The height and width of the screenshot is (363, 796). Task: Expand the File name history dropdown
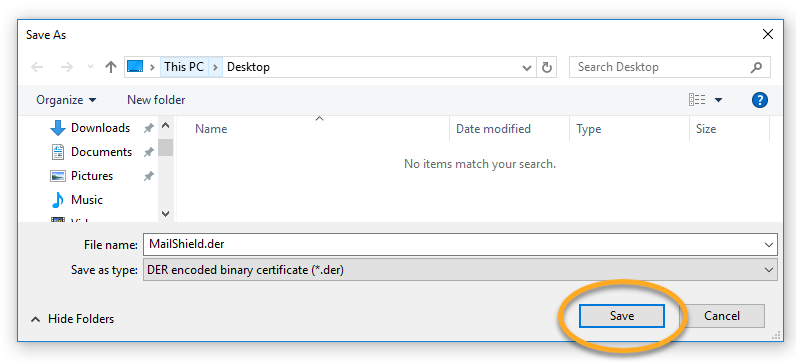pyautogui.click(x=769, y=245)
